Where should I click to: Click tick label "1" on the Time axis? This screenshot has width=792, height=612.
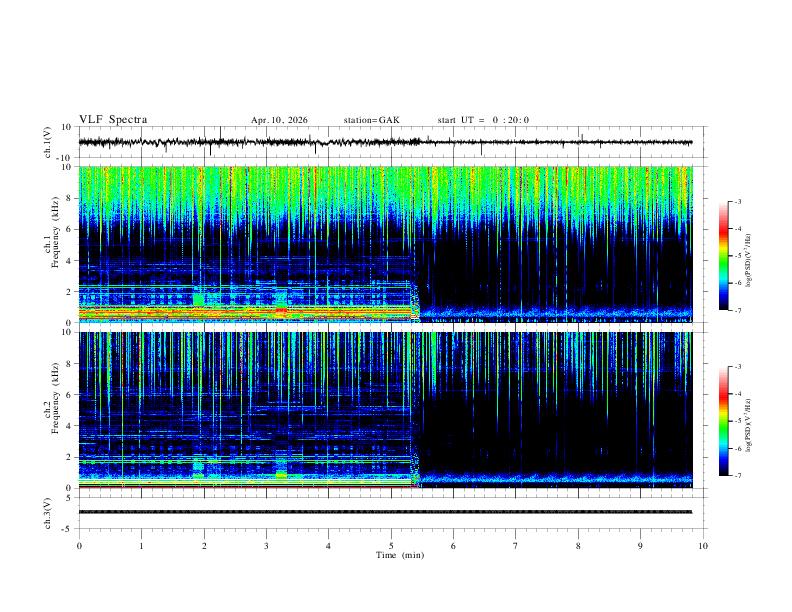(141, 546)
